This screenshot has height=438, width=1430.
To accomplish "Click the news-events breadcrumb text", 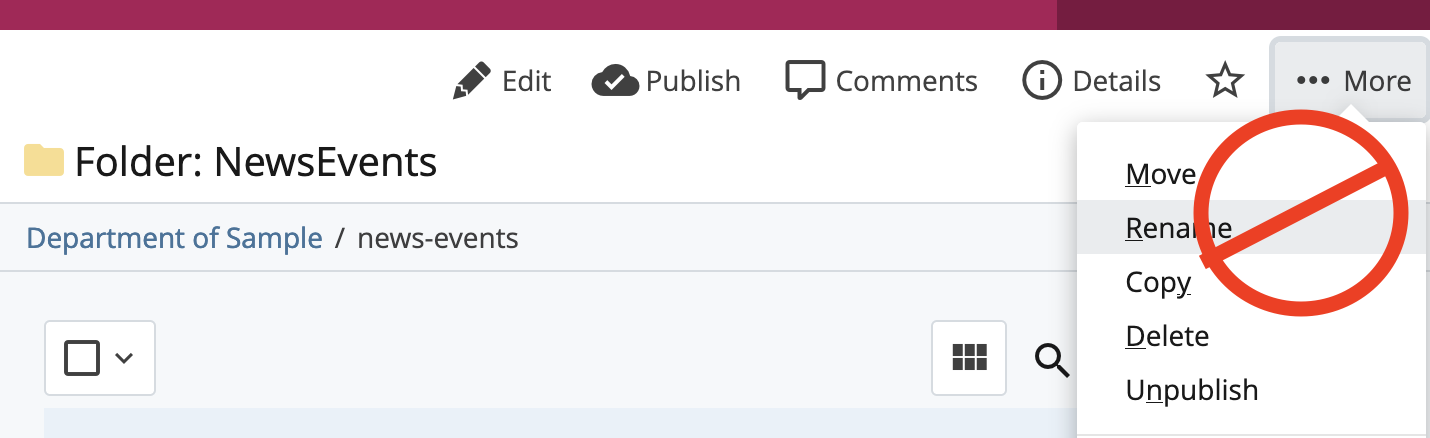I will (438, 238).
